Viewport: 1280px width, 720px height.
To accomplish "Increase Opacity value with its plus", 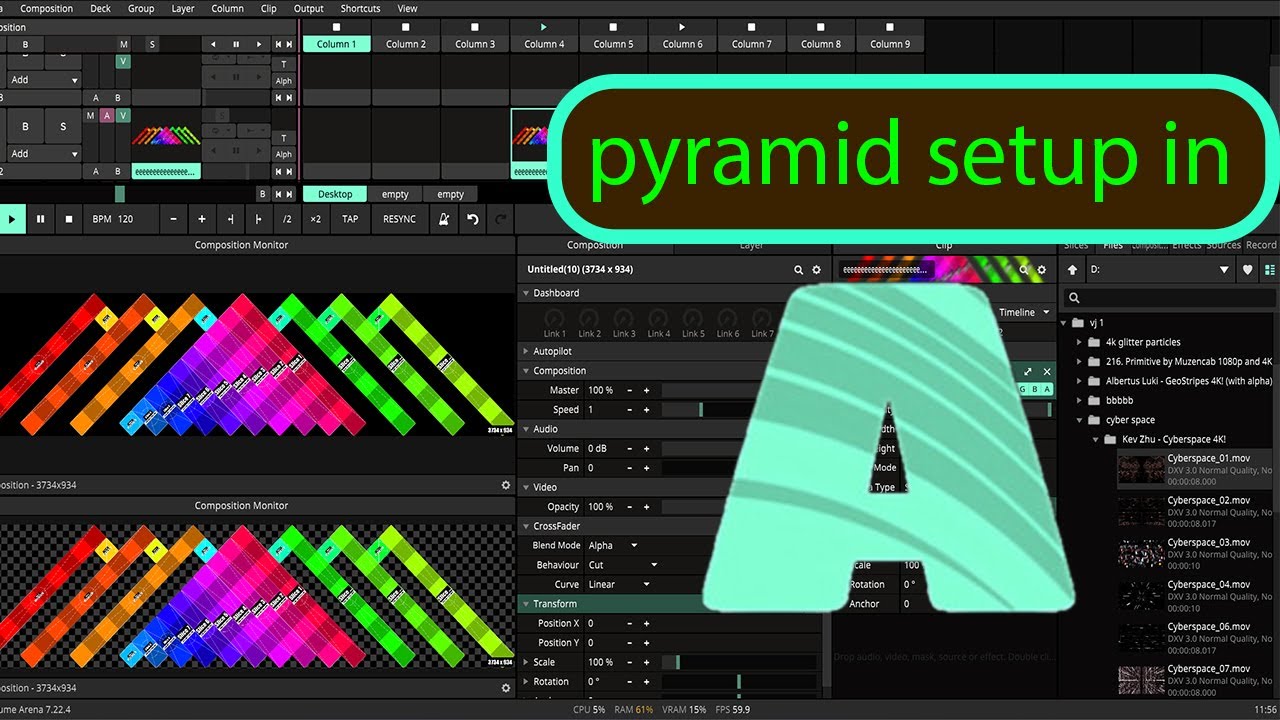I will (646, 507).
